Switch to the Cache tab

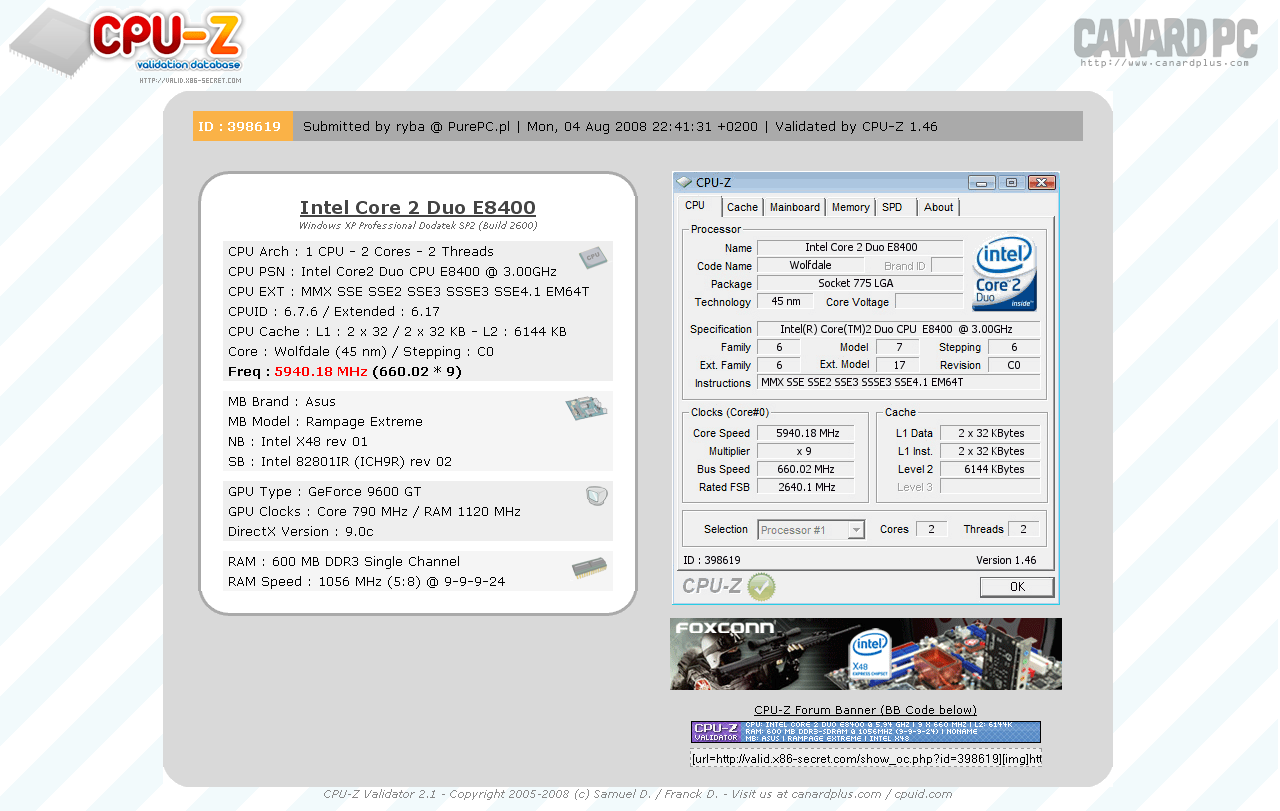pyautogui.click(x=742, y=207)
